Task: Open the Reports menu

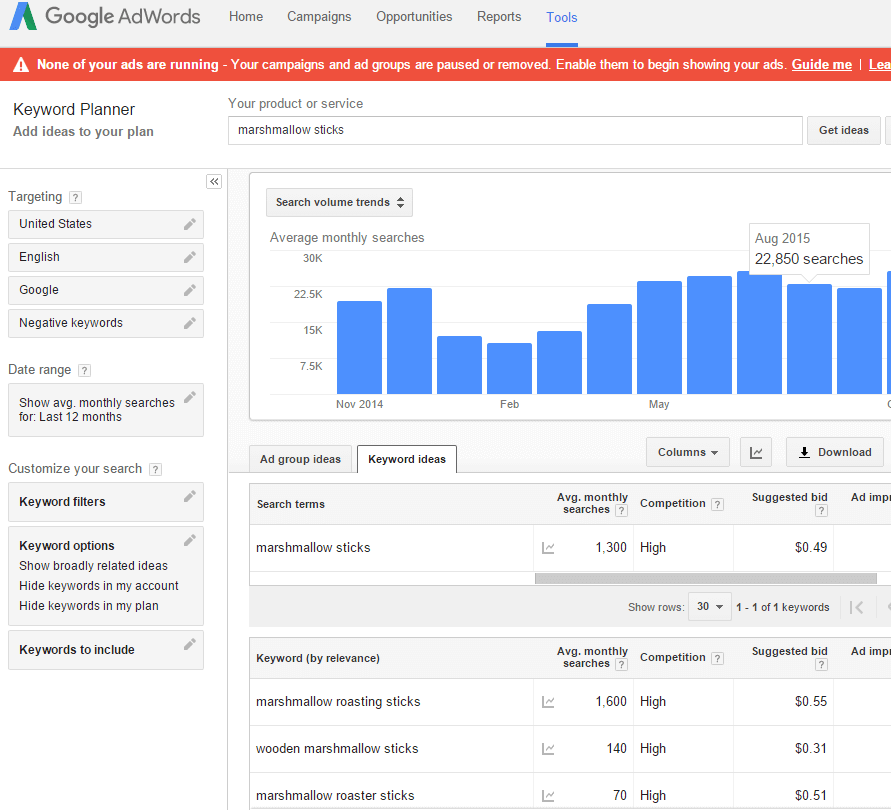Action: coord(499,17)
